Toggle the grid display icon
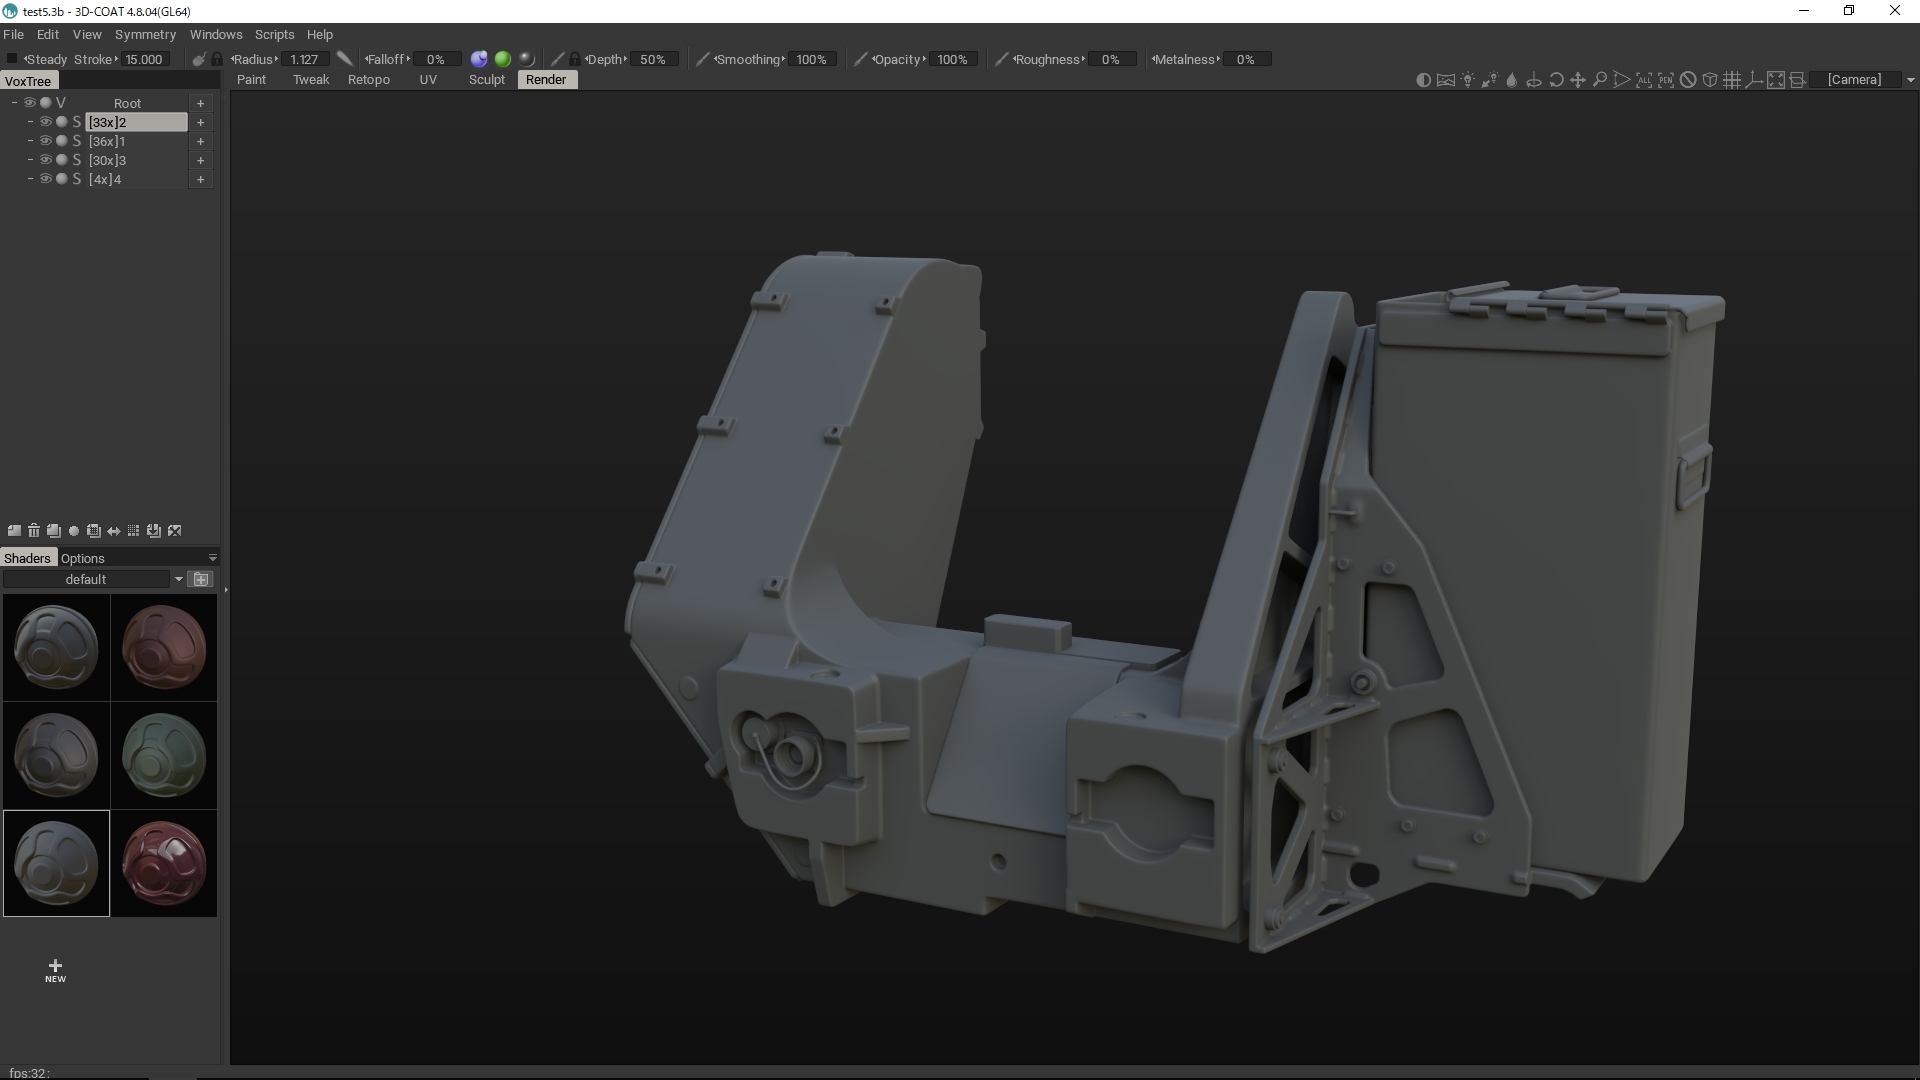Screen dimensions: 1920x1080 click(1732, 79)
